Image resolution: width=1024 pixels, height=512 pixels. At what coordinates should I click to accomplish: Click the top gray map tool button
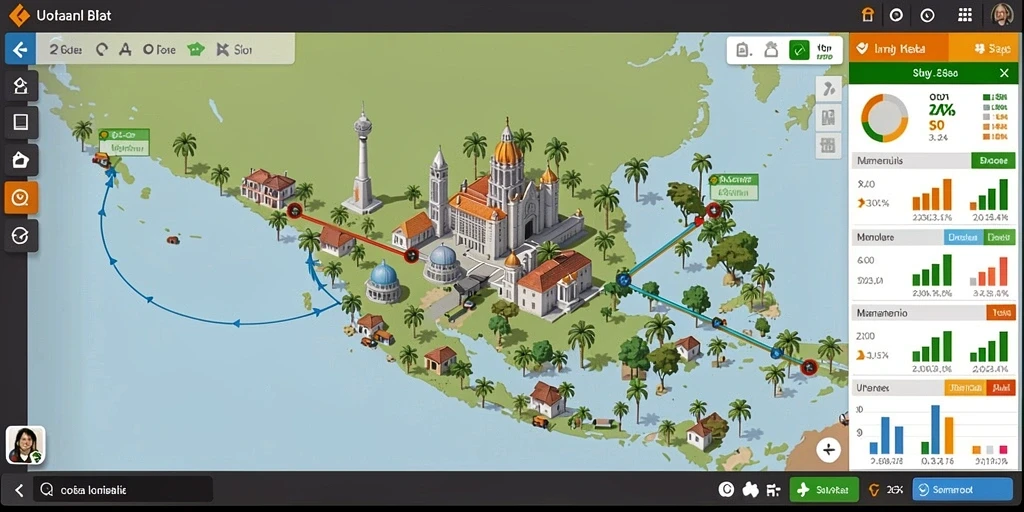click(828, 89)
